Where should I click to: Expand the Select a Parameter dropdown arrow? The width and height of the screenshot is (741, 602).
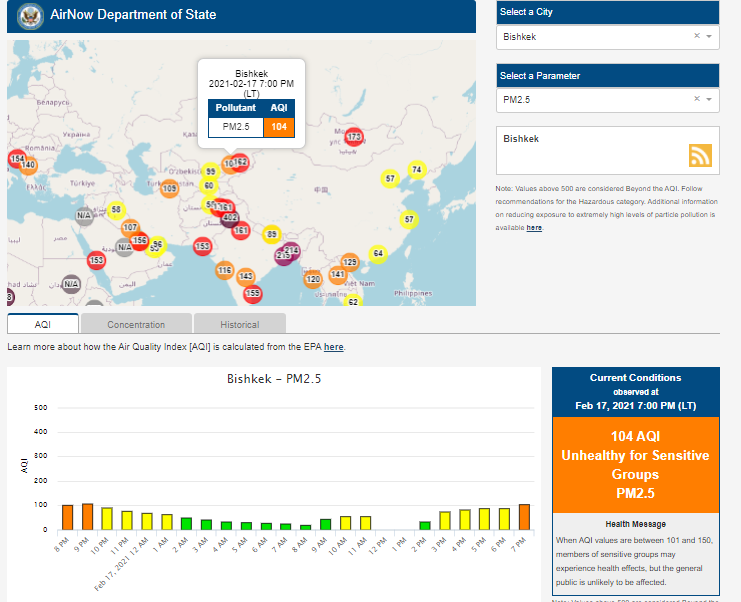pos(709,100)
